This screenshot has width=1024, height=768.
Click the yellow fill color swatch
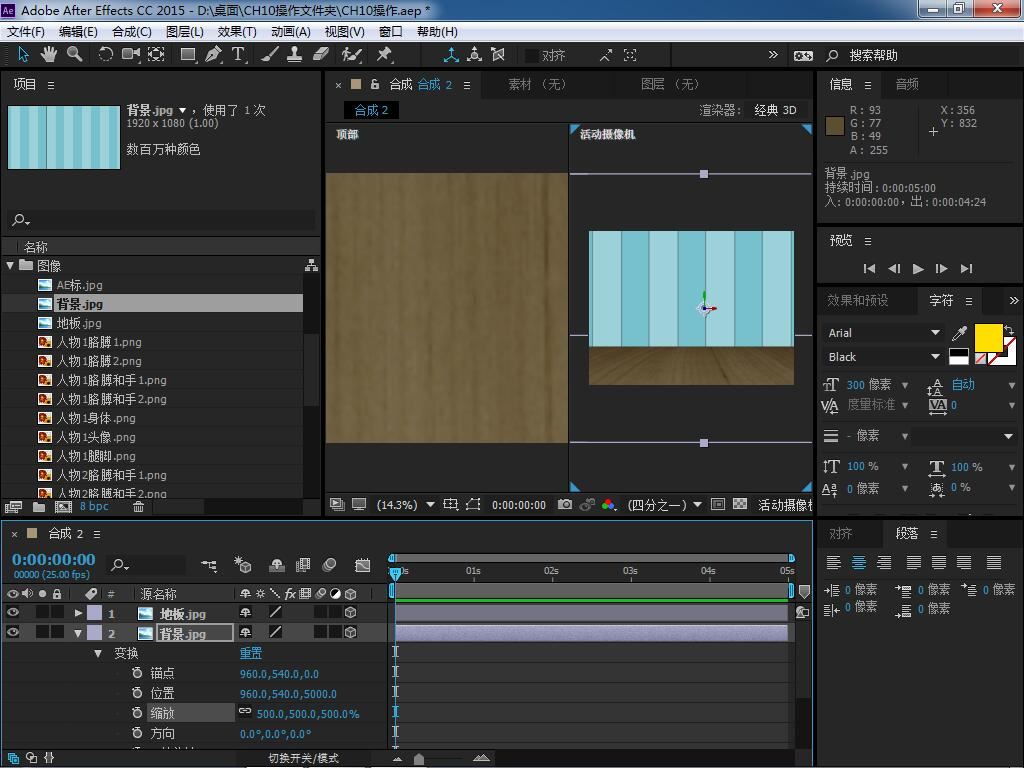click(988, 337)
